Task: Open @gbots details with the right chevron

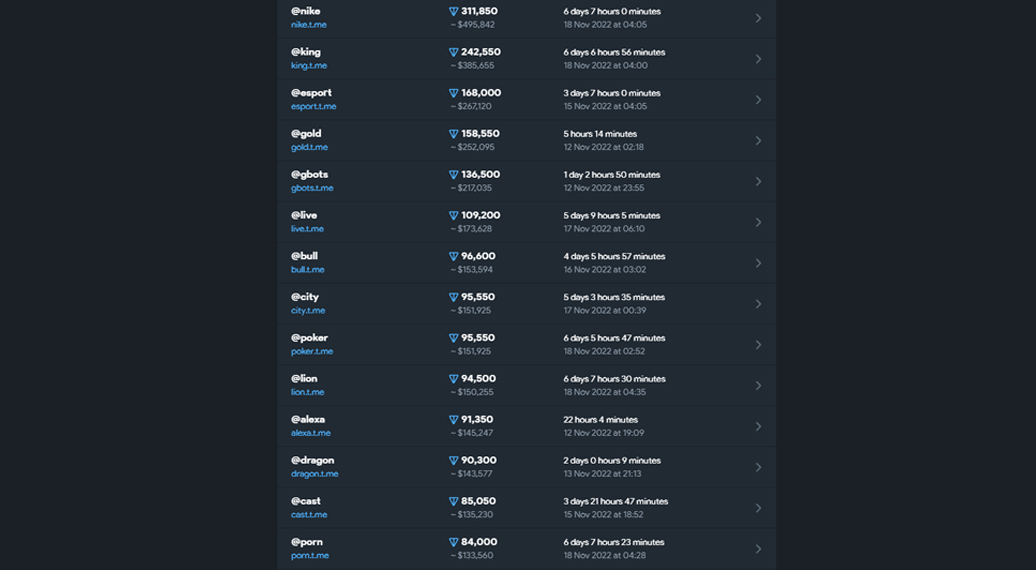Action: coord(758,182)
